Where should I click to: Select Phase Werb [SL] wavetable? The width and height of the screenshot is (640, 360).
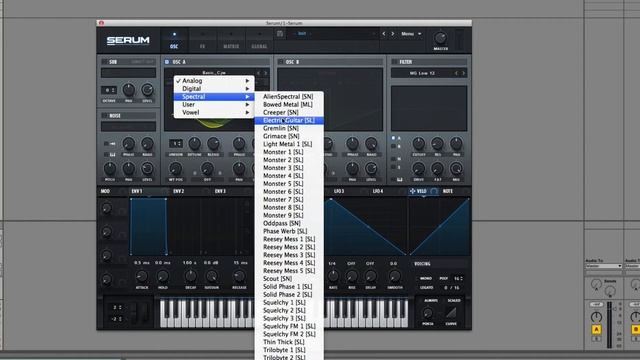pyautogui.click(x=289, y=231)
